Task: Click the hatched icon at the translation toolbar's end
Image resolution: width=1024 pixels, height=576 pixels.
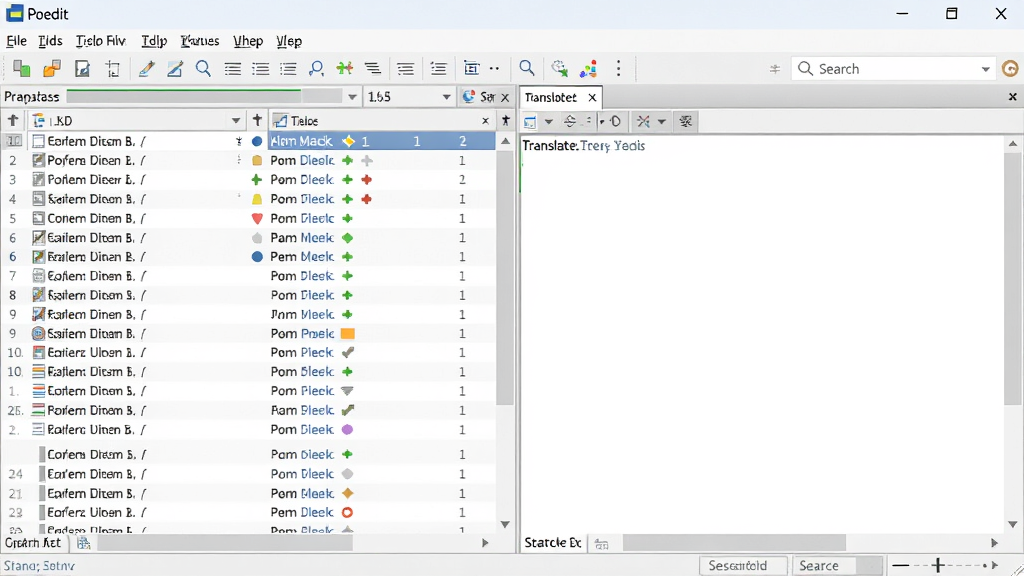Action: pos(685,121)
